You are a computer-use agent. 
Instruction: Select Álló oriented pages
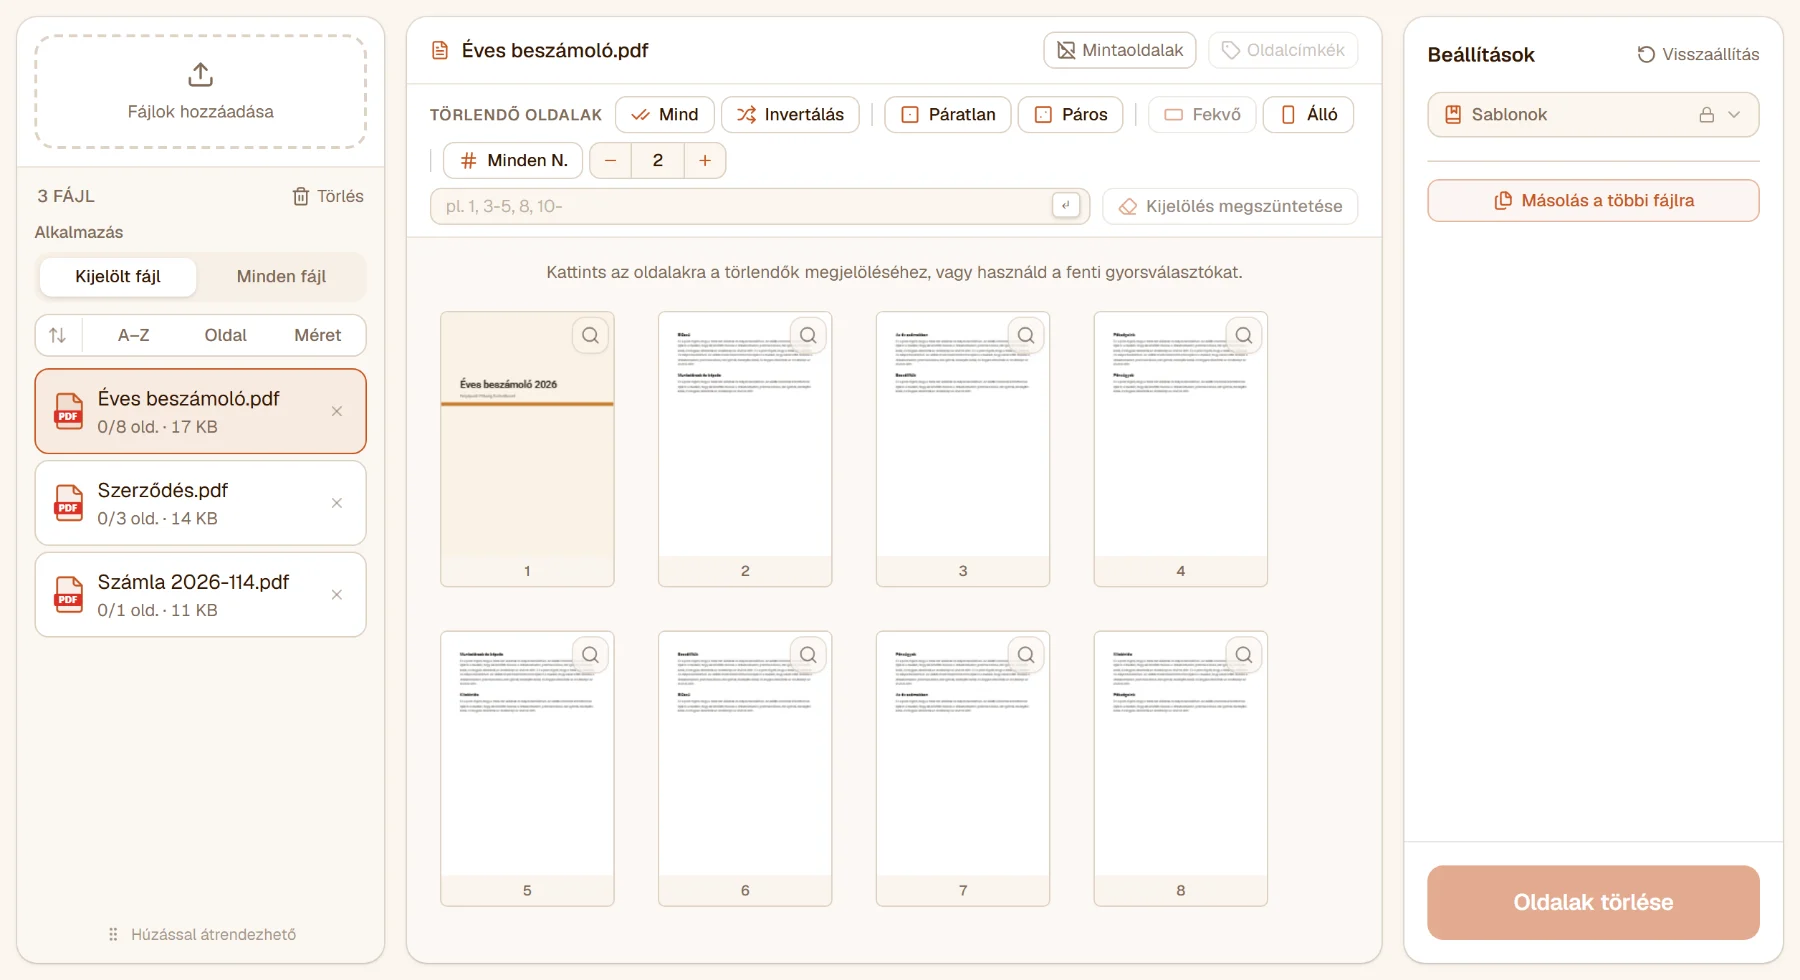coord(1309,114)
